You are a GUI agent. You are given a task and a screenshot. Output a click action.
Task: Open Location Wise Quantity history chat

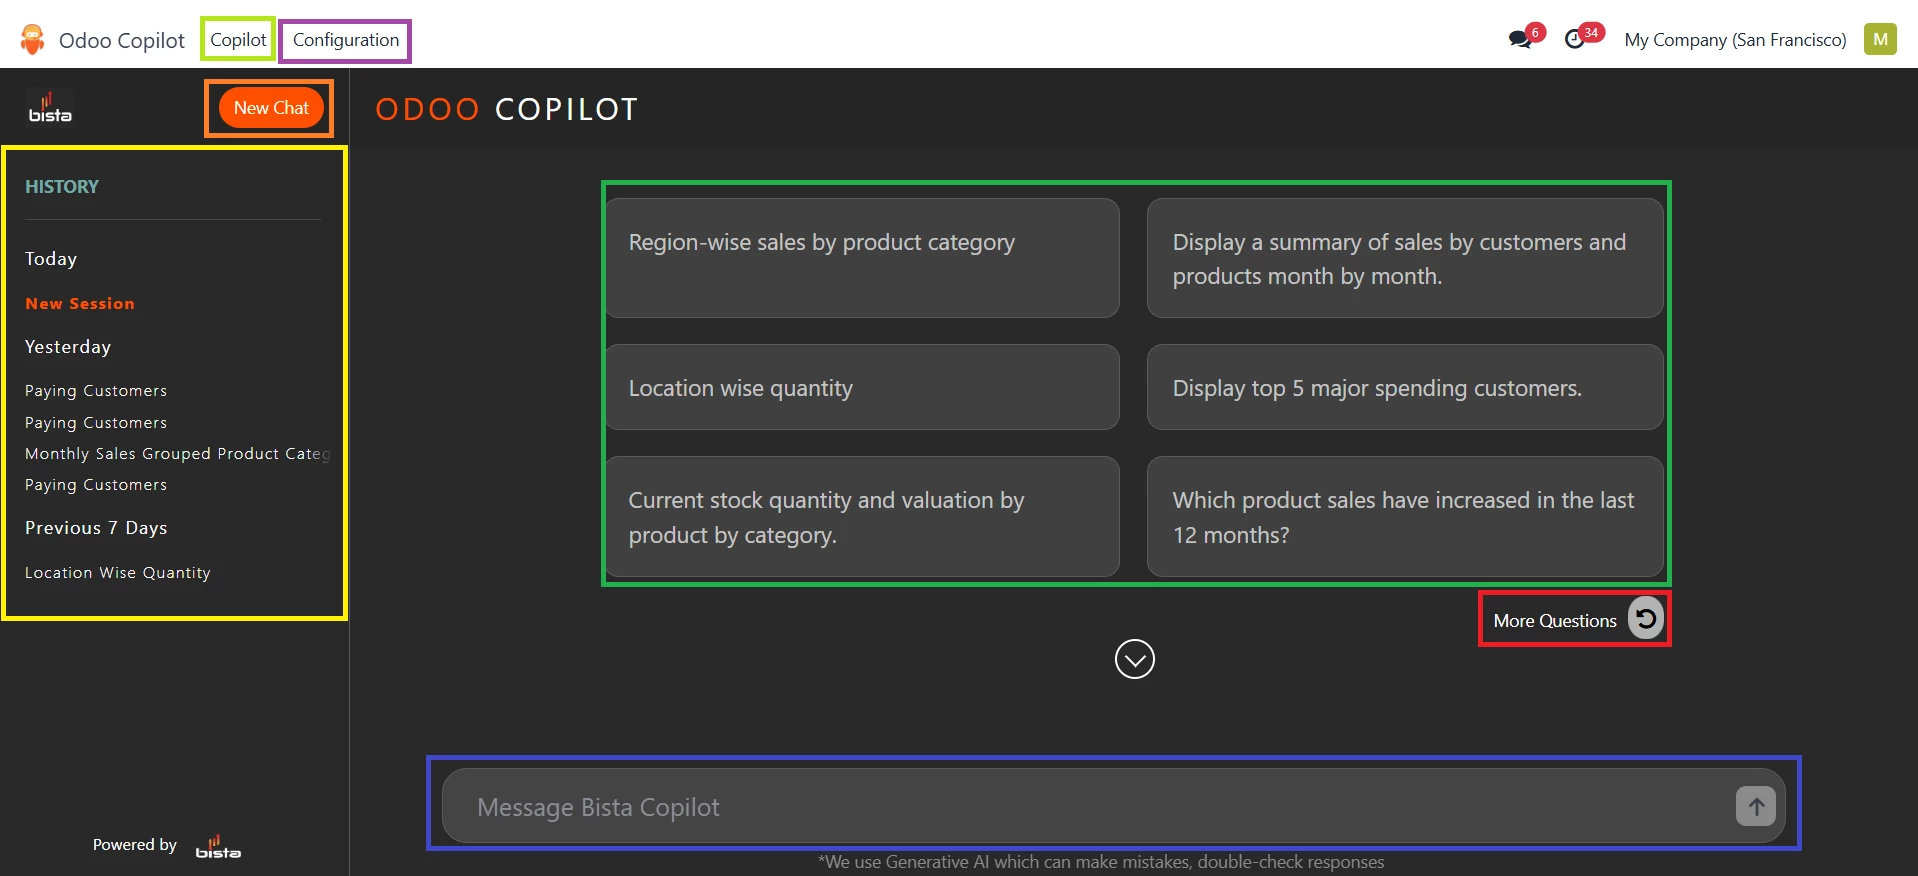tap(118, 573)
